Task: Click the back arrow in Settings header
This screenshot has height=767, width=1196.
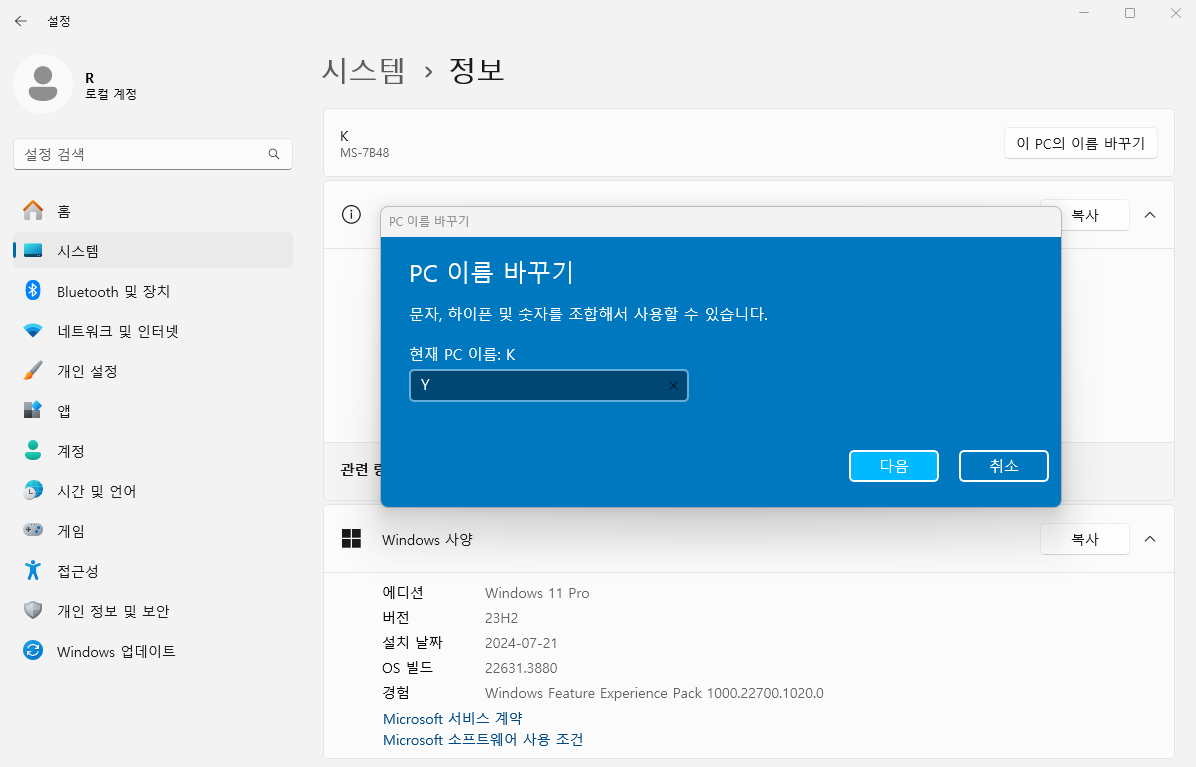Action: click(x=21, y=21)
